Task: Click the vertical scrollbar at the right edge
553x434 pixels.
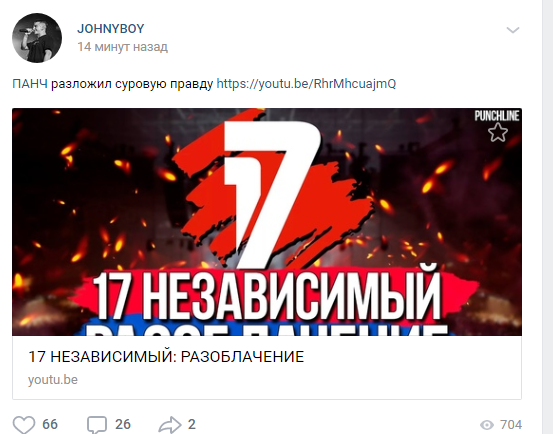Action: [547, 217]
